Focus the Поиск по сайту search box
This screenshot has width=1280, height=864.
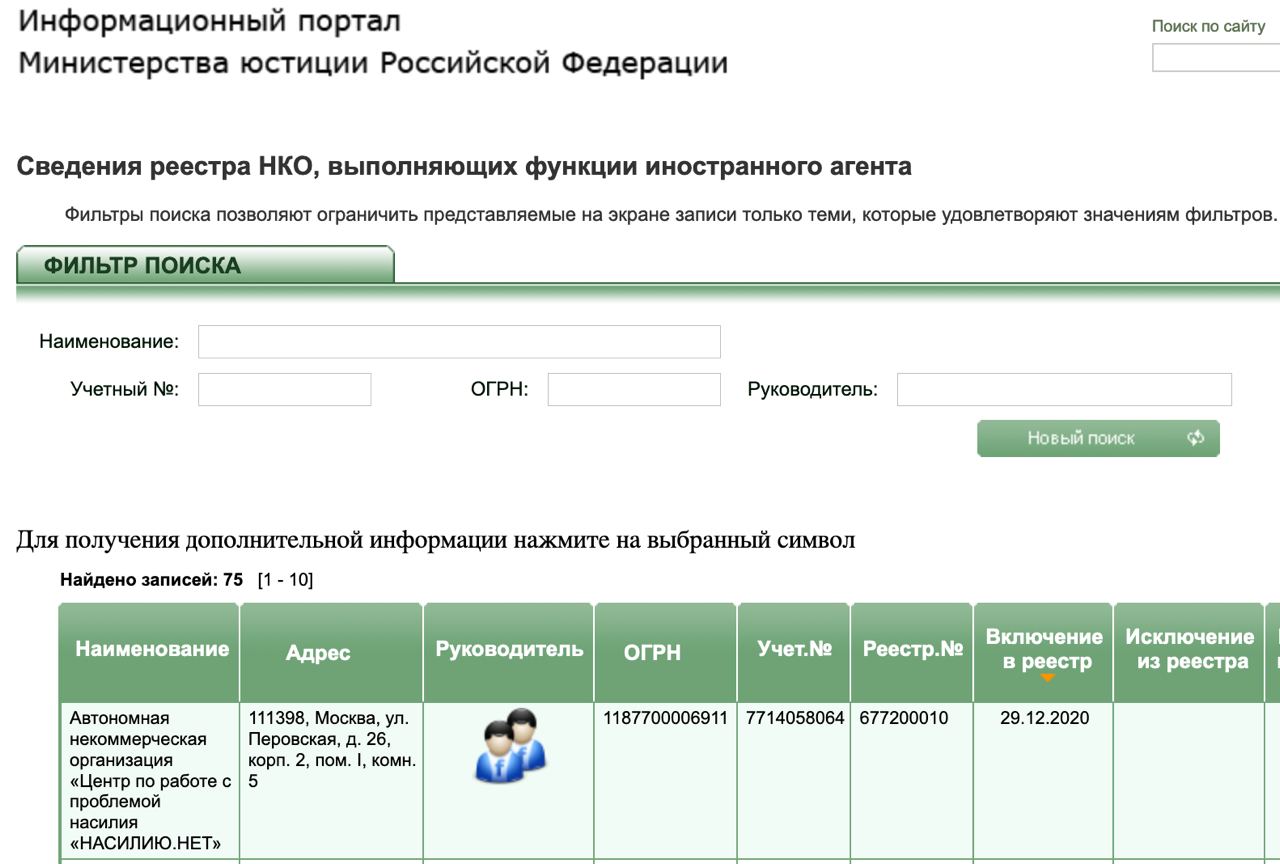(1216, 59)
